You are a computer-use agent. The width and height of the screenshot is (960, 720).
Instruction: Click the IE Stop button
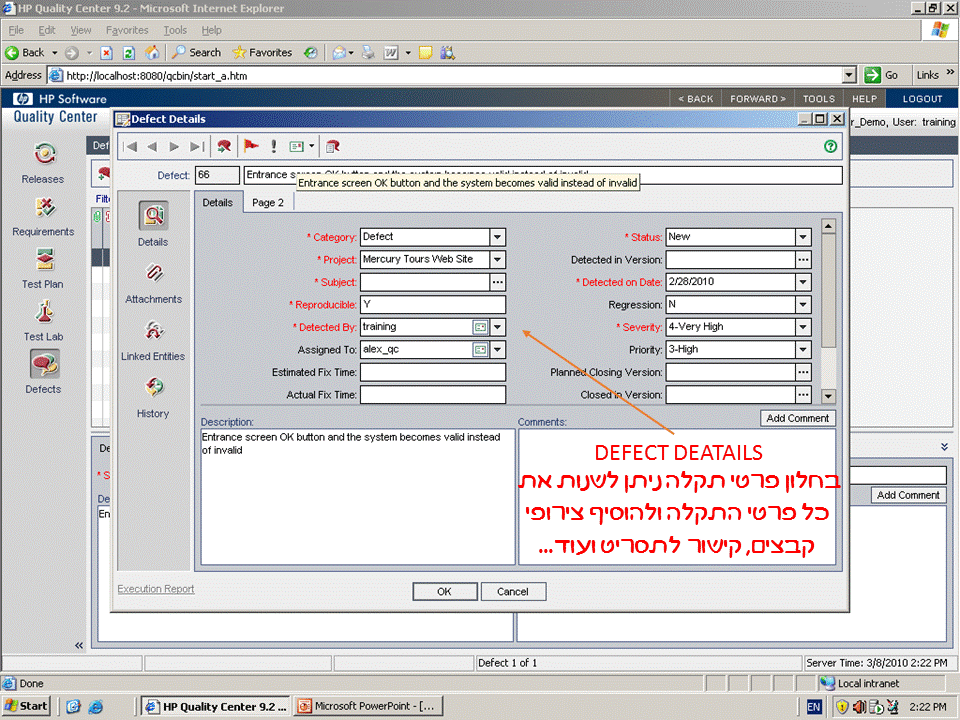(106, 53)
